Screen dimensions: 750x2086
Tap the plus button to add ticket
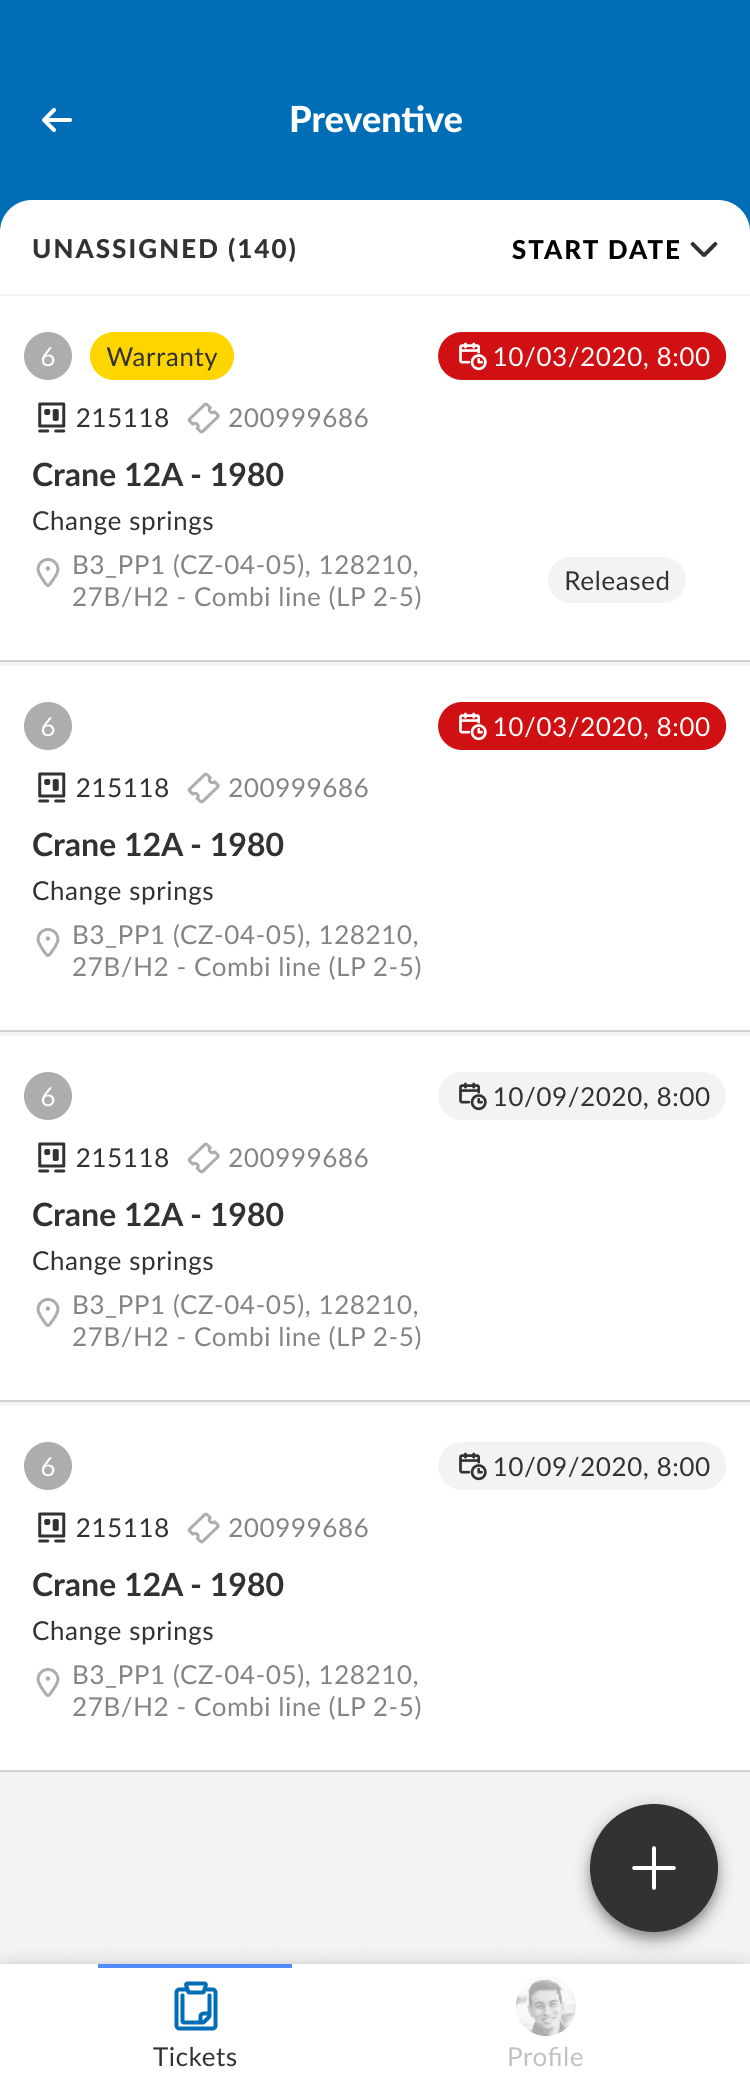(x=654, y=1868)
